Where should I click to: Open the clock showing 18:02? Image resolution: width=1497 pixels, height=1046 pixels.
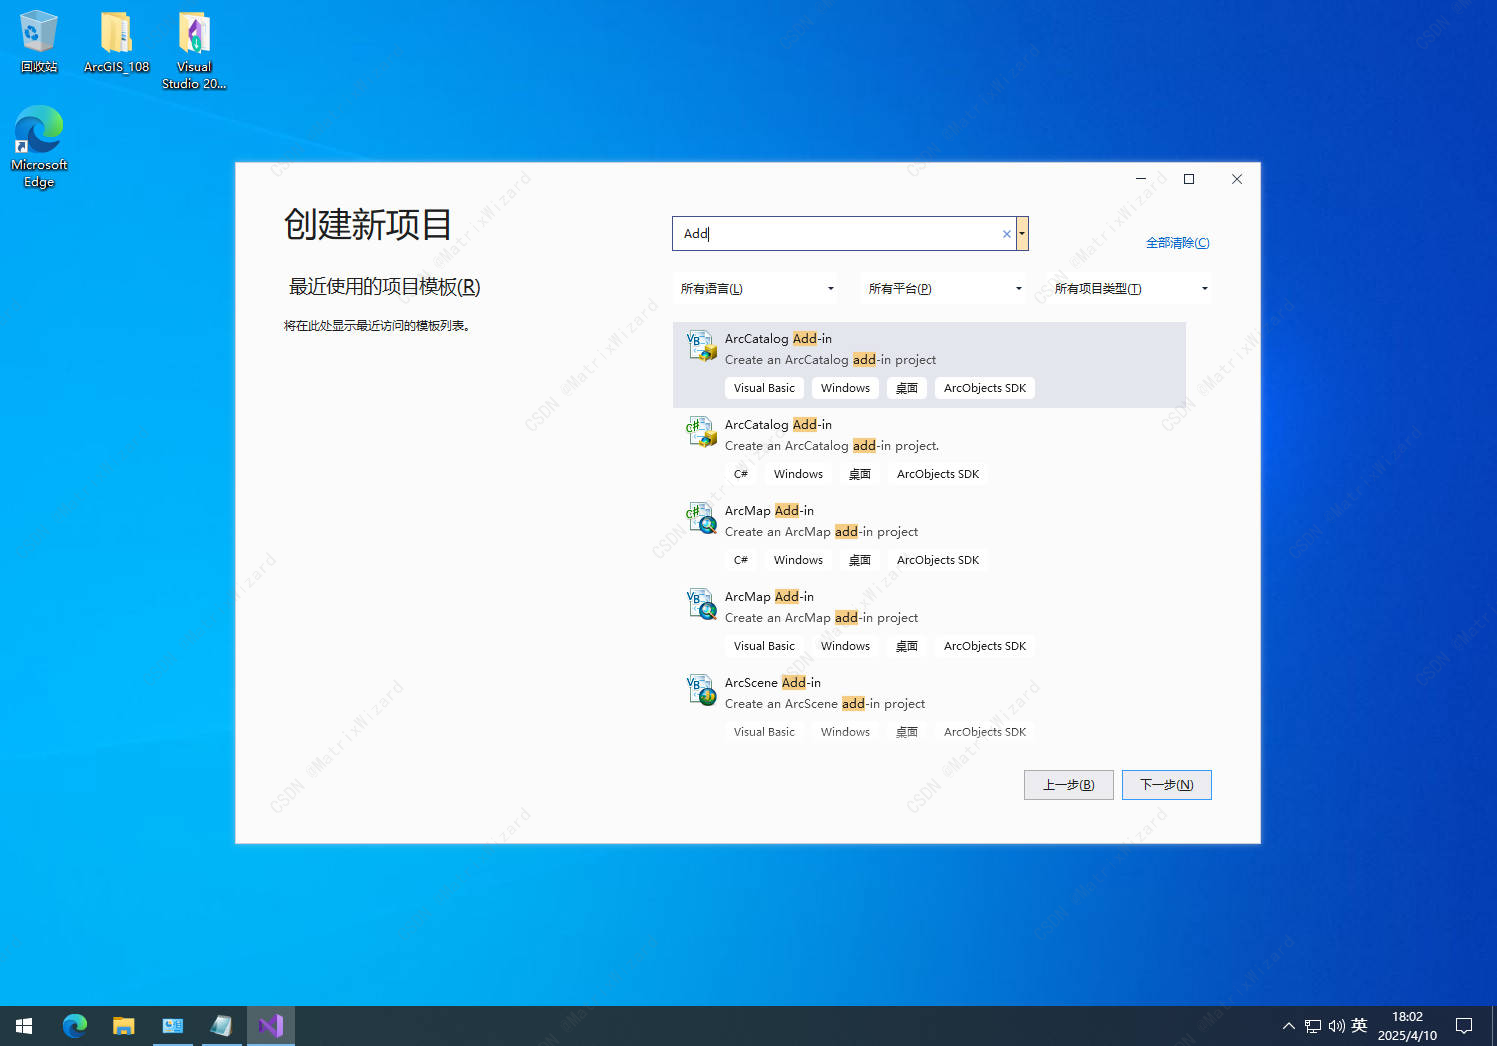click(1407, 1026)
